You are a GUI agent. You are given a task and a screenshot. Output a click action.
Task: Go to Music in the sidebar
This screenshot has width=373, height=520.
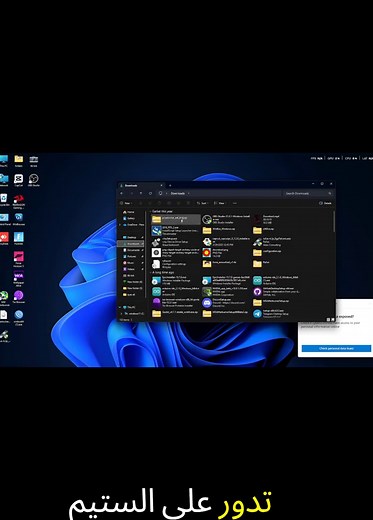tap(132, 263)
